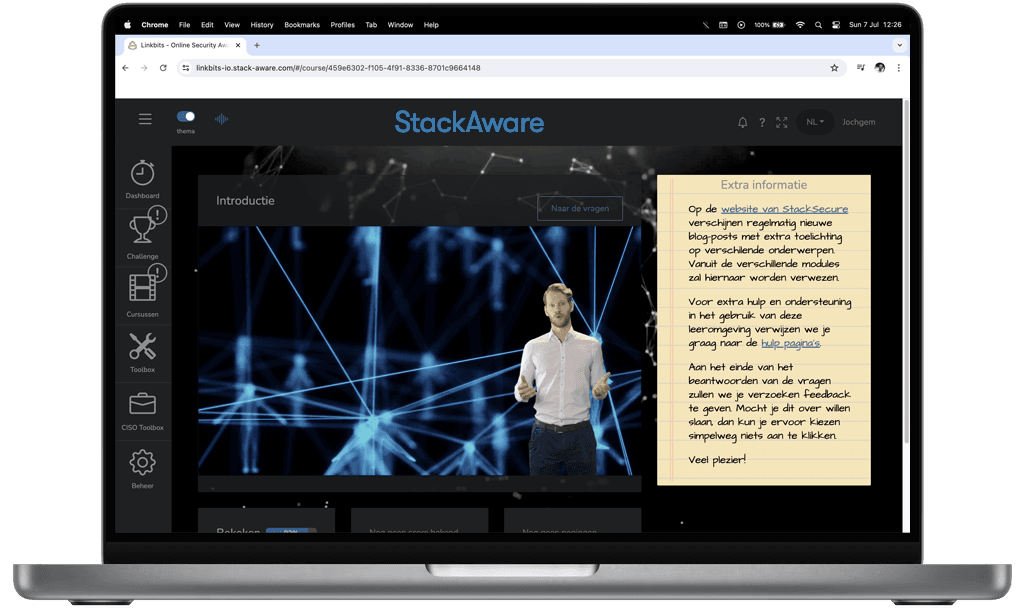Open Control Center in menu bar
1024x608 pixels.
click(836, 25)
